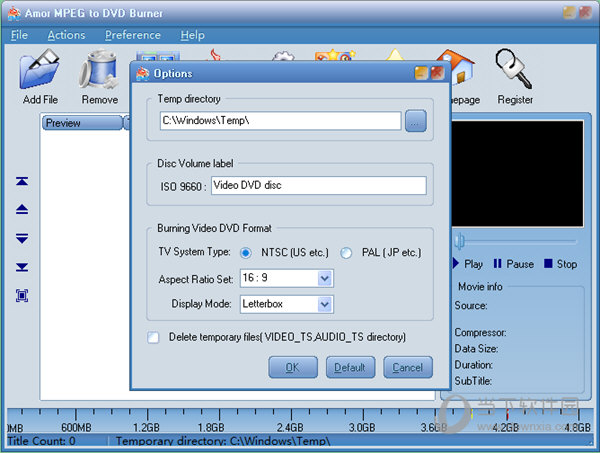This screenshot has width=600, height=453.
Task: Click the Title Count: 0 status text
Action: point(41,441)
